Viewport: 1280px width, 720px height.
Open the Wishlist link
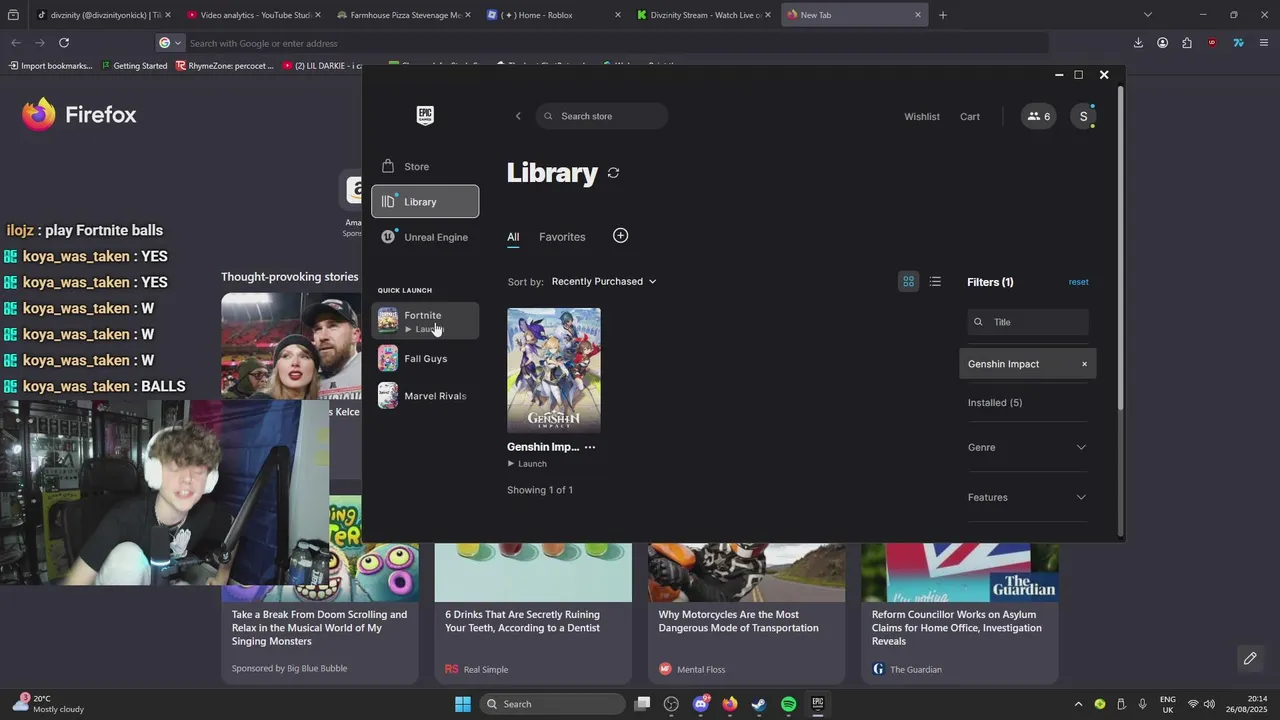pos(922,117)
